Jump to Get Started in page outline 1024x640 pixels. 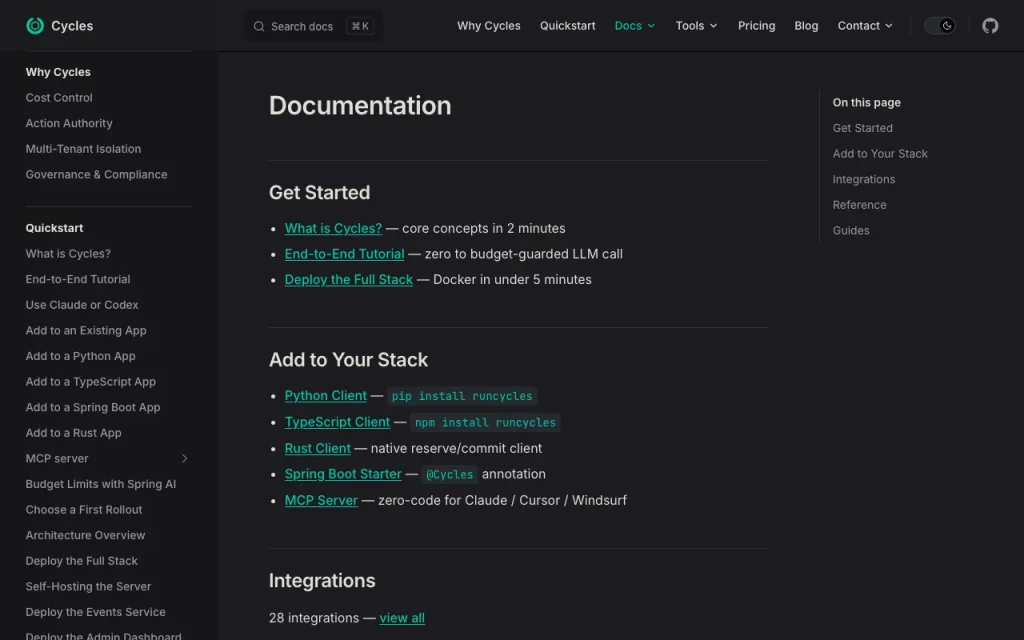[862, 128]
